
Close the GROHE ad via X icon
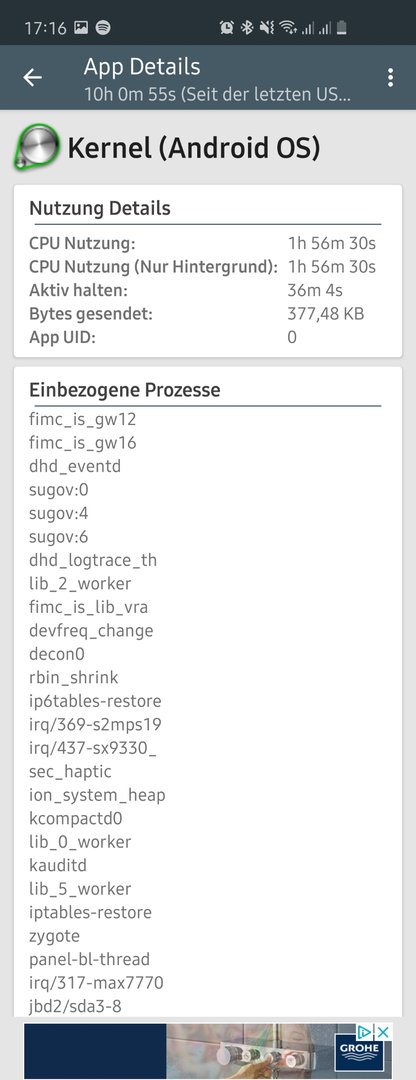pyautogui.click(x=384, y=1032)
